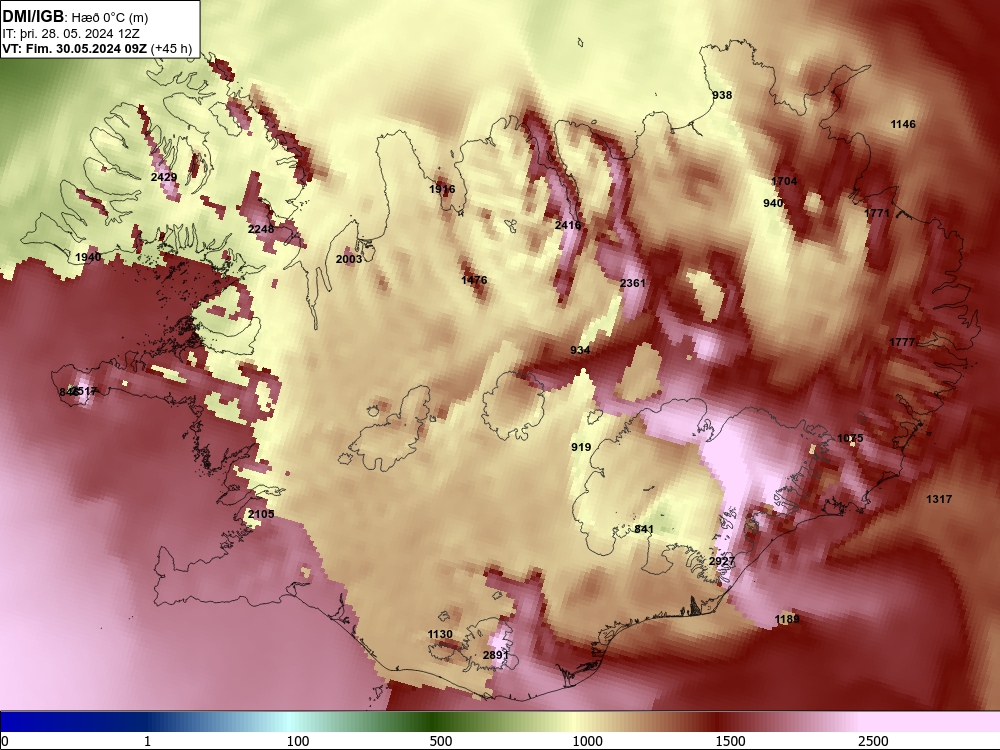Click the map value 2361
This screenshot has width=1000, height=750.
[633, 283]
